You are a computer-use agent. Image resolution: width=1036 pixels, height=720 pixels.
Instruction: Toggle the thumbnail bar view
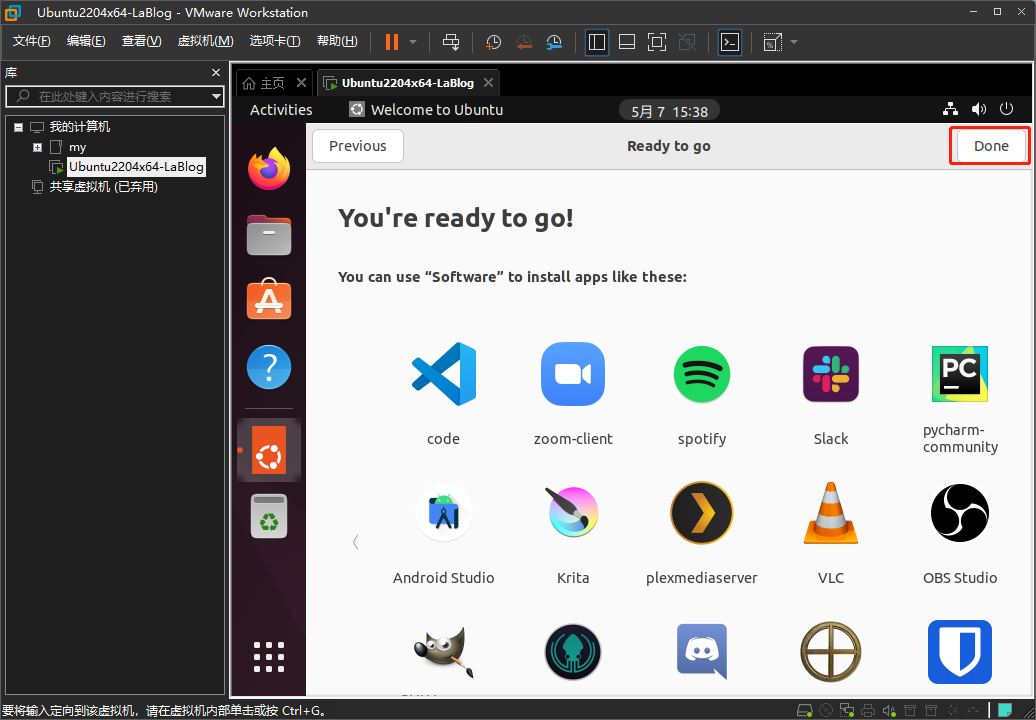pos(626,42)
